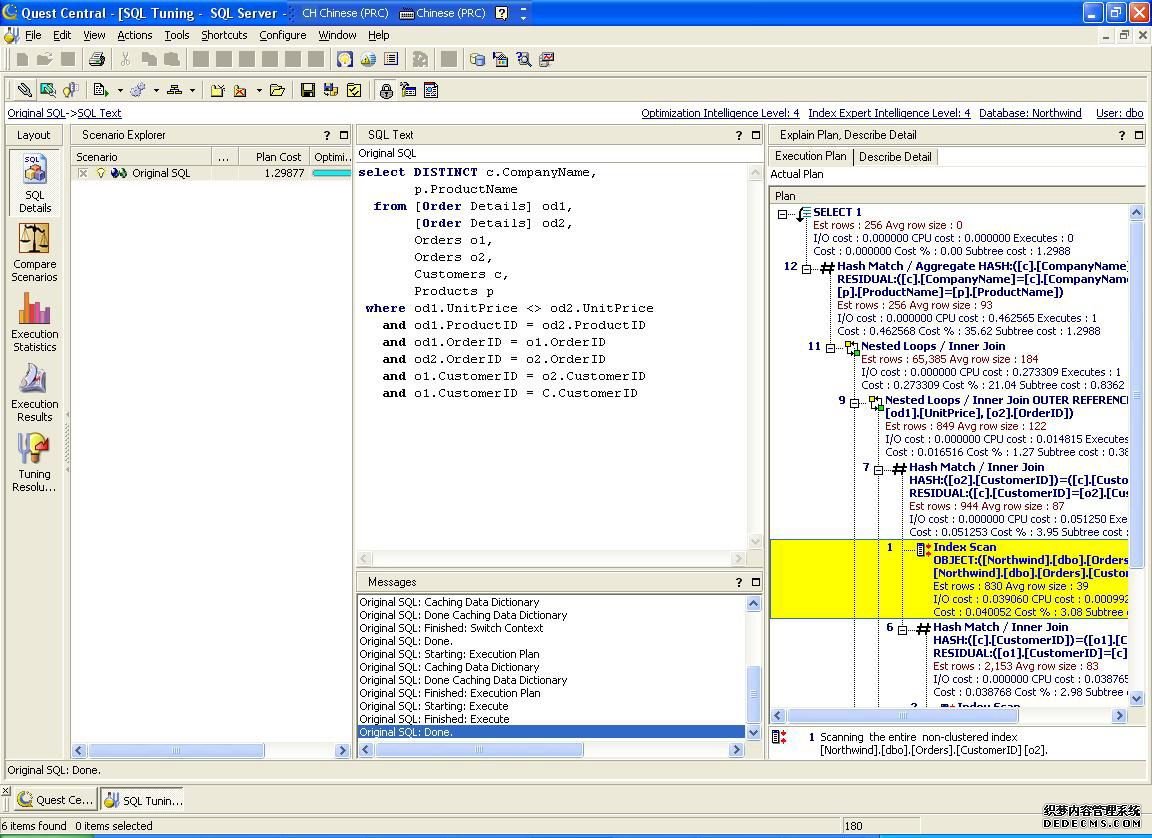The width and height of the screenshot is (1152, 838).
Task: Maximize the Messages panel
Action: pos(756,582)
